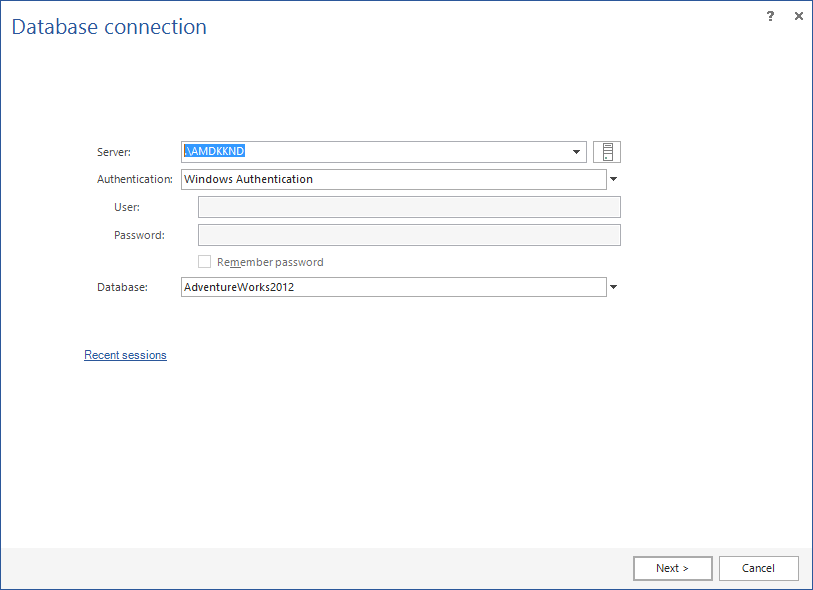Image resolution: width=813 pixels, height=590 pixels.
Task: Open the Recent sessions link
Action: tap(125, 354)
